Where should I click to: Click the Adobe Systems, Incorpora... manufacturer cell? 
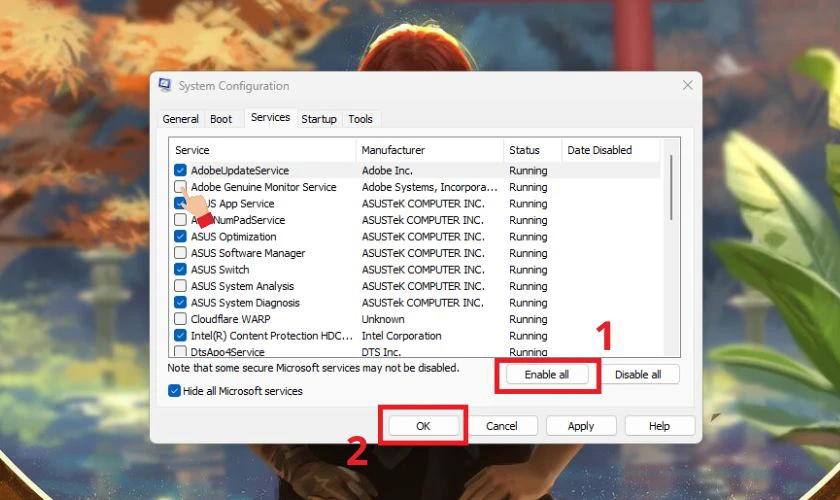430,187
